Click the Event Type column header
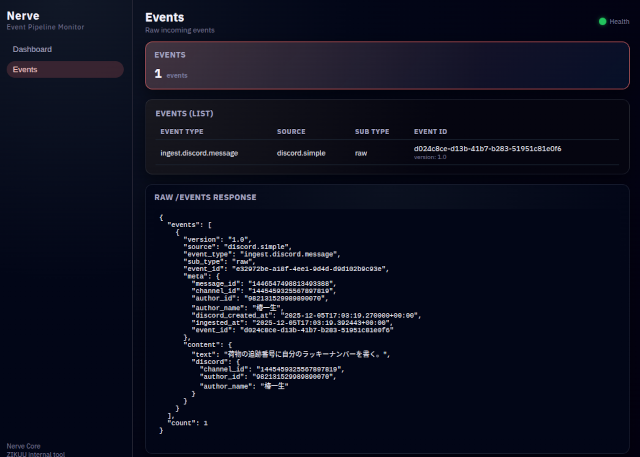 point(182,131)
